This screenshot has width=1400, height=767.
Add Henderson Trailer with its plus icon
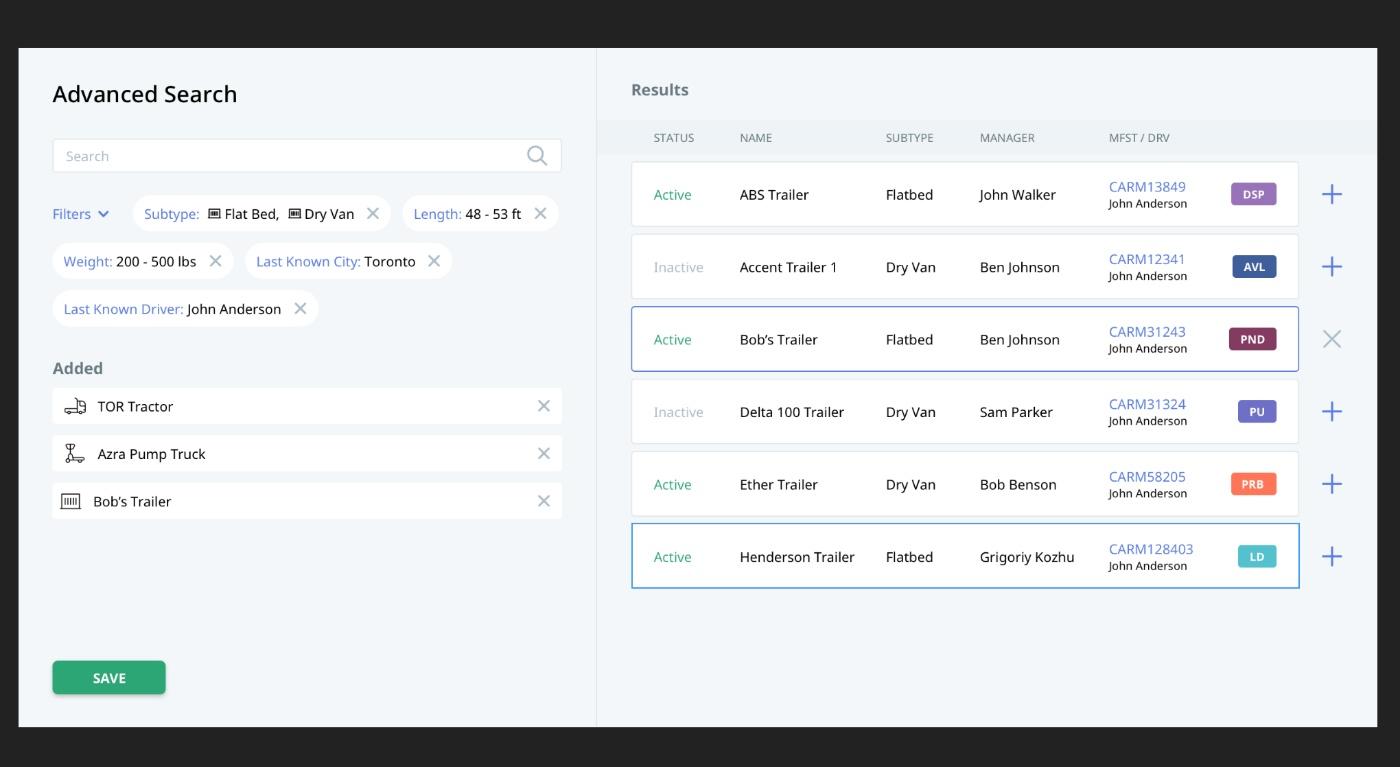pyautogui.click(x=1332, y=556)
